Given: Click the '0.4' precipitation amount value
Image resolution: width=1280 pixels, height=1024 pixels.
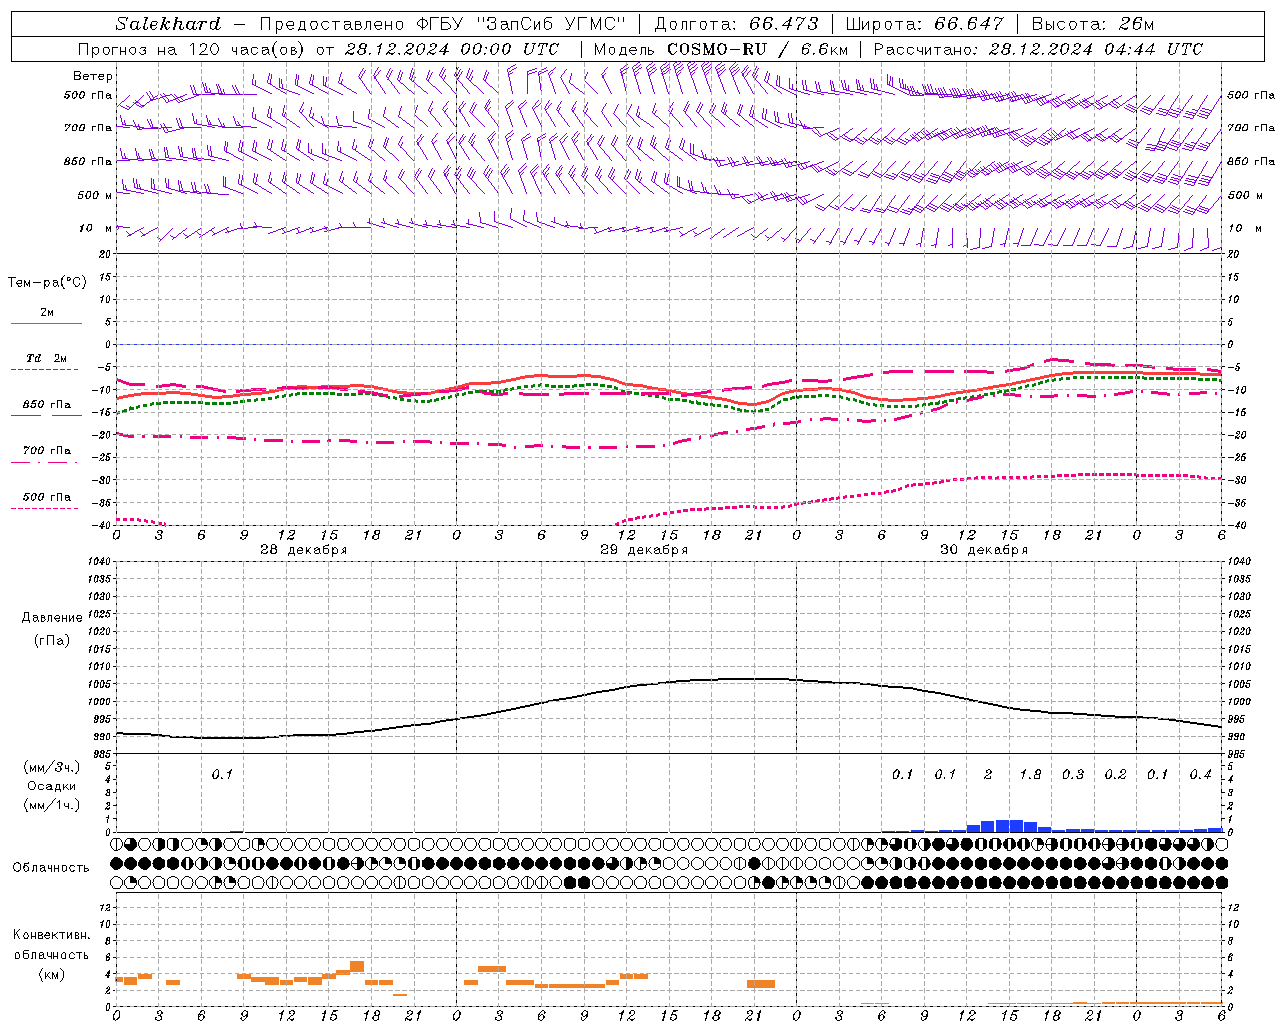Looking at the screenshot, I should (x=1200, y=775).
